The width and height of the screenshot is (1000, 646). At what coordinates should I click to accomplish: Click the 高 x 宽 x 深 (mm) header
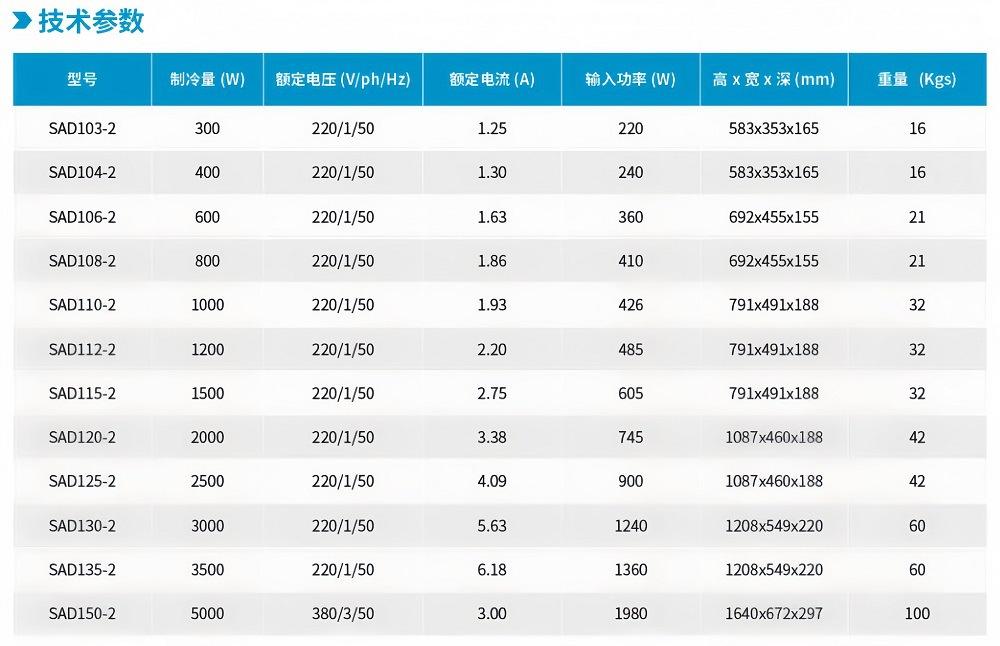(774, 79)
